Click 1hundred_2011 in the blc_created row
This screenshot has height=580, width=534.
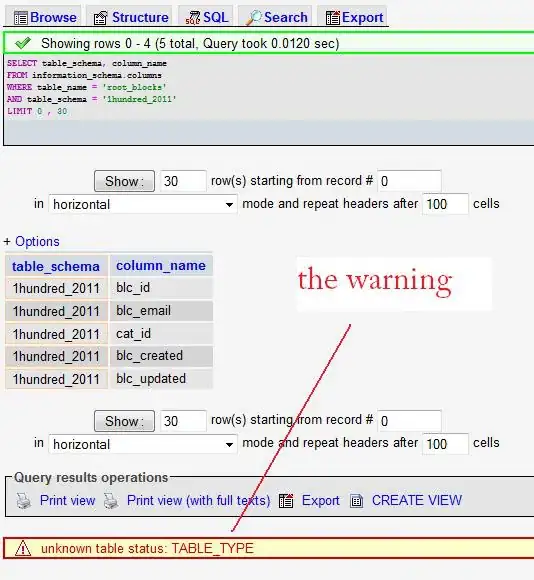click(x=56, y=356)
